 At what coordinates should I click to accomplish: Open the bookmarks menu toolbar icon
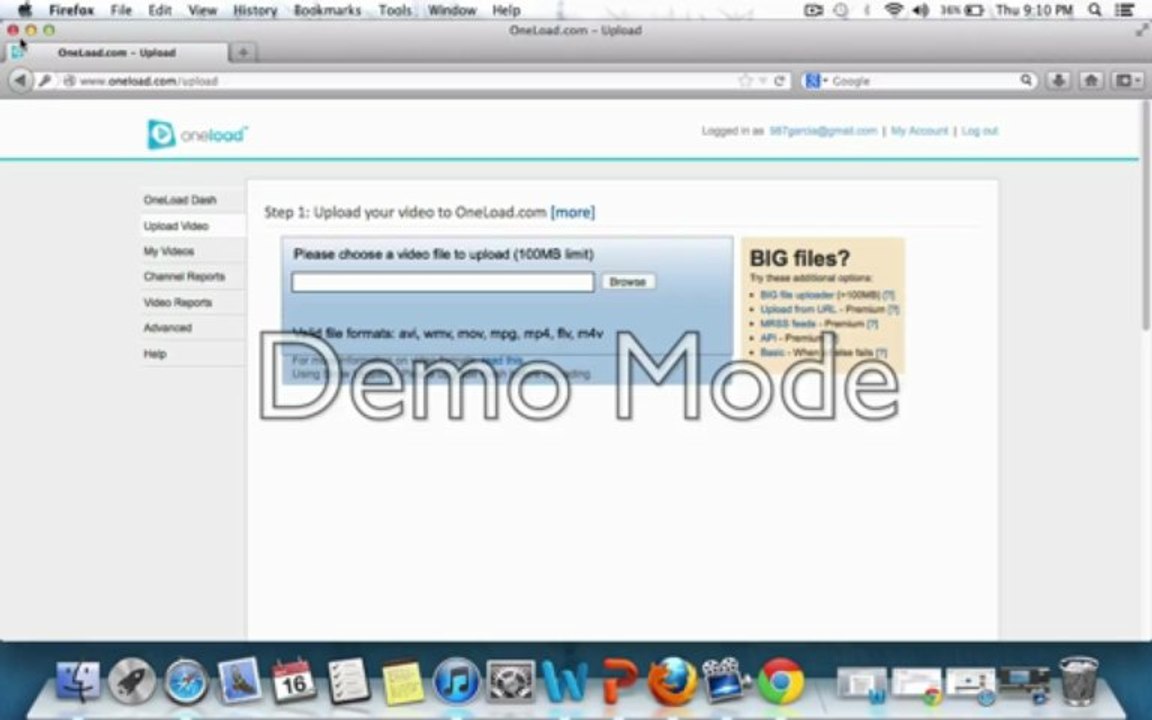coord(1128,80)
